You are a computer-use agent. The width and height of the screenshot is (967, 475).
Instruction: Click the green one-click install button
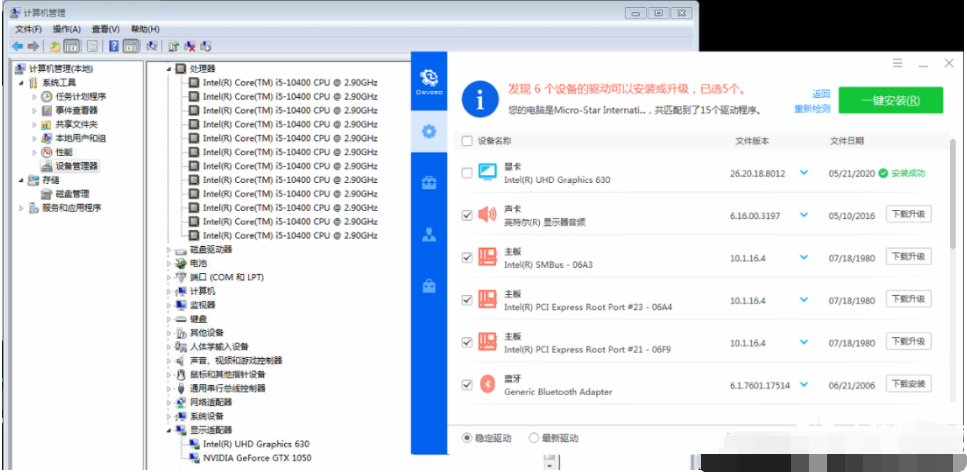[x=891, y=100]
